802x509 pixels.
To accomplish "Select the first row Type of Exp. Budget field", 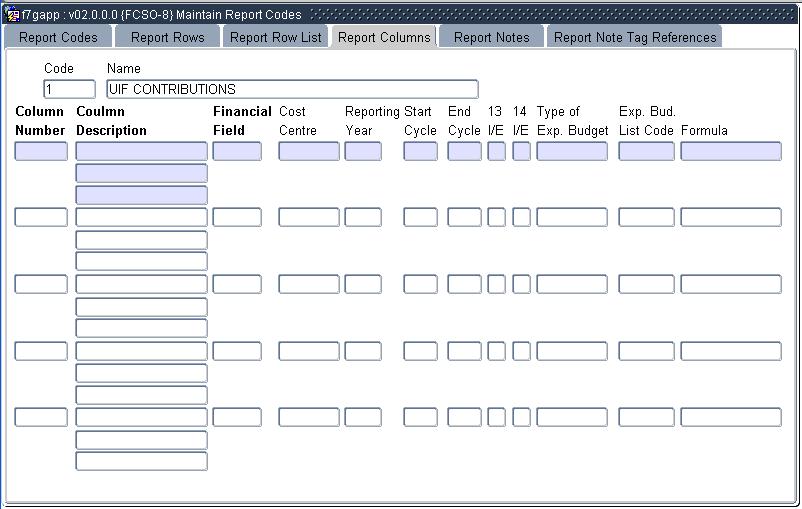I will (572, 151).
